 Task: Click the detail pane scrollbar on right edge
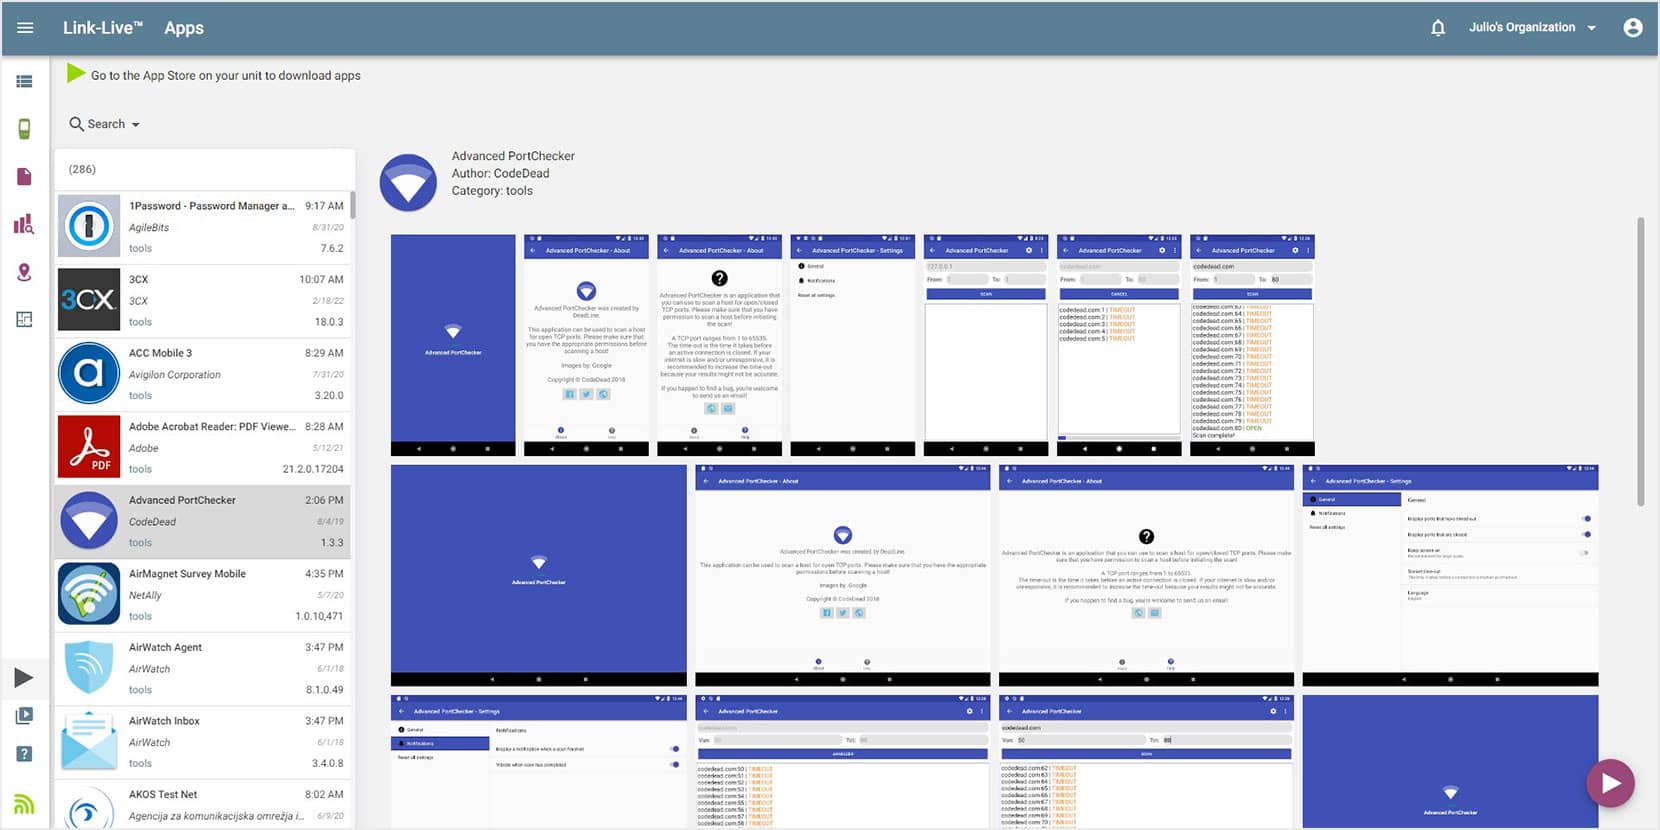tap(1640, 361)
